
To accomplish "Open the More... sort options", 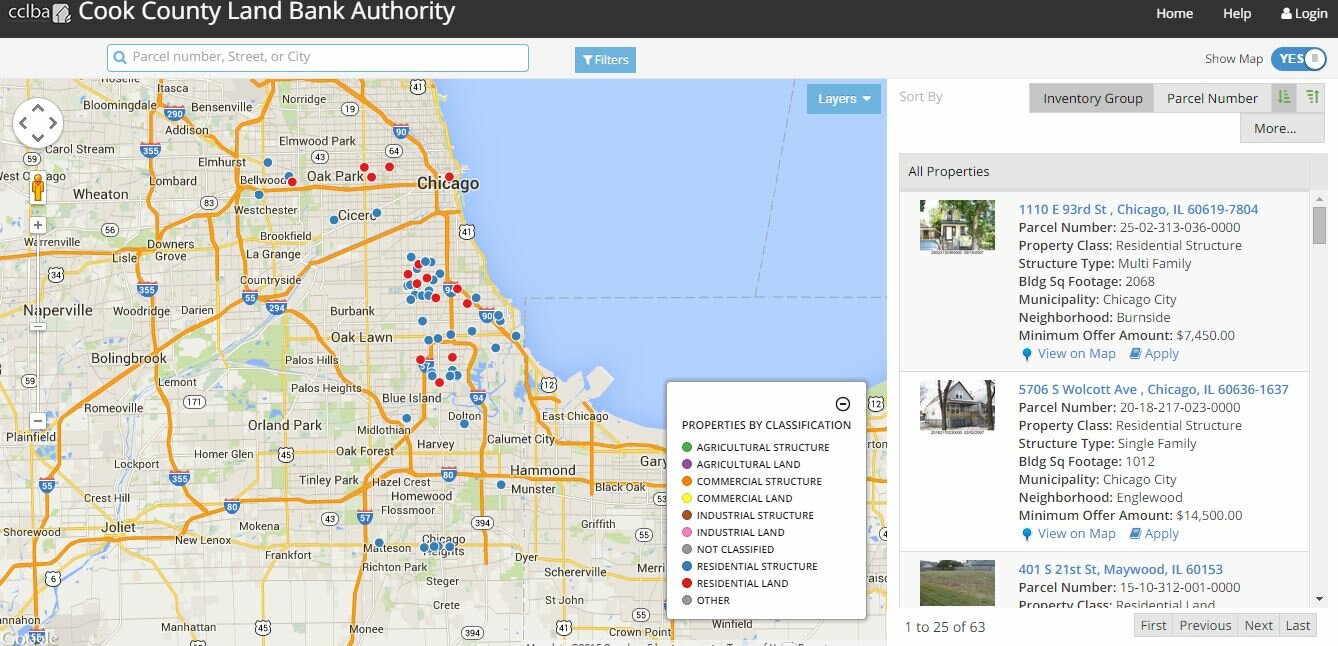I will pos(1282,128).
